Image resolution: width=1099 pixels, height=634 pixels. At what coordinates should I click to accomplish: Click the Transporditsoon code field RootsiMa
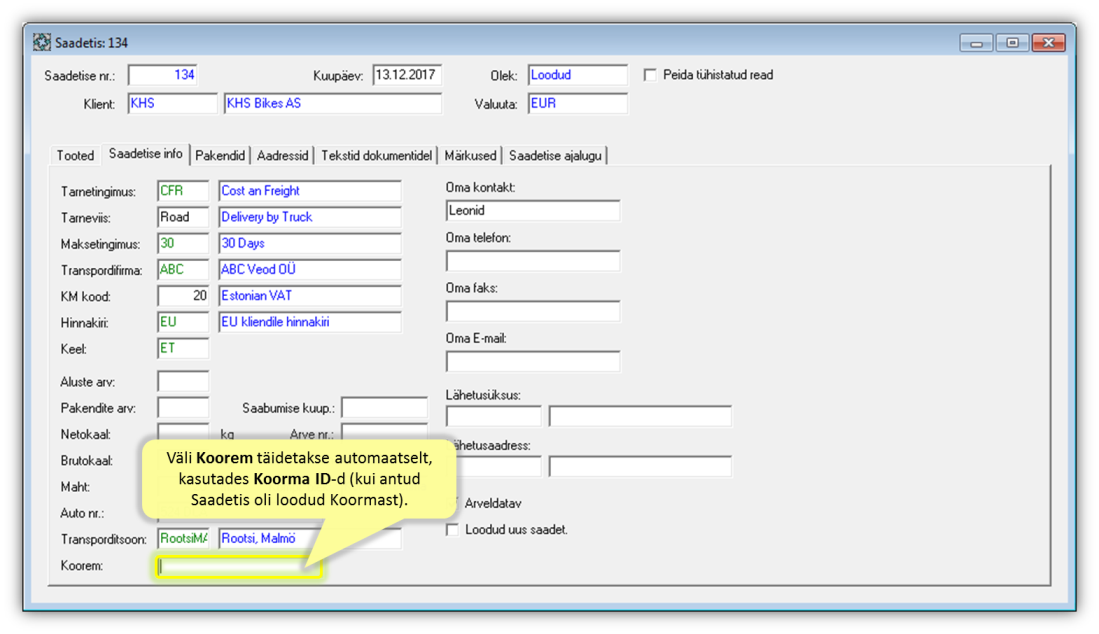pyautogui.click(x=183, y=539)
